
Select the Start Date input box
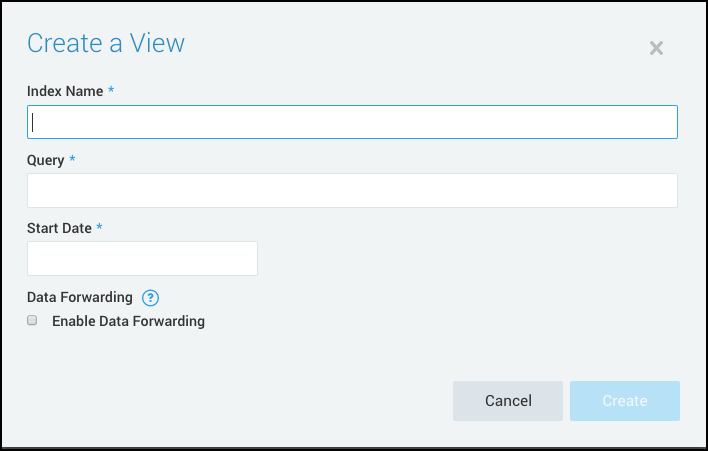tap(142, 258)
